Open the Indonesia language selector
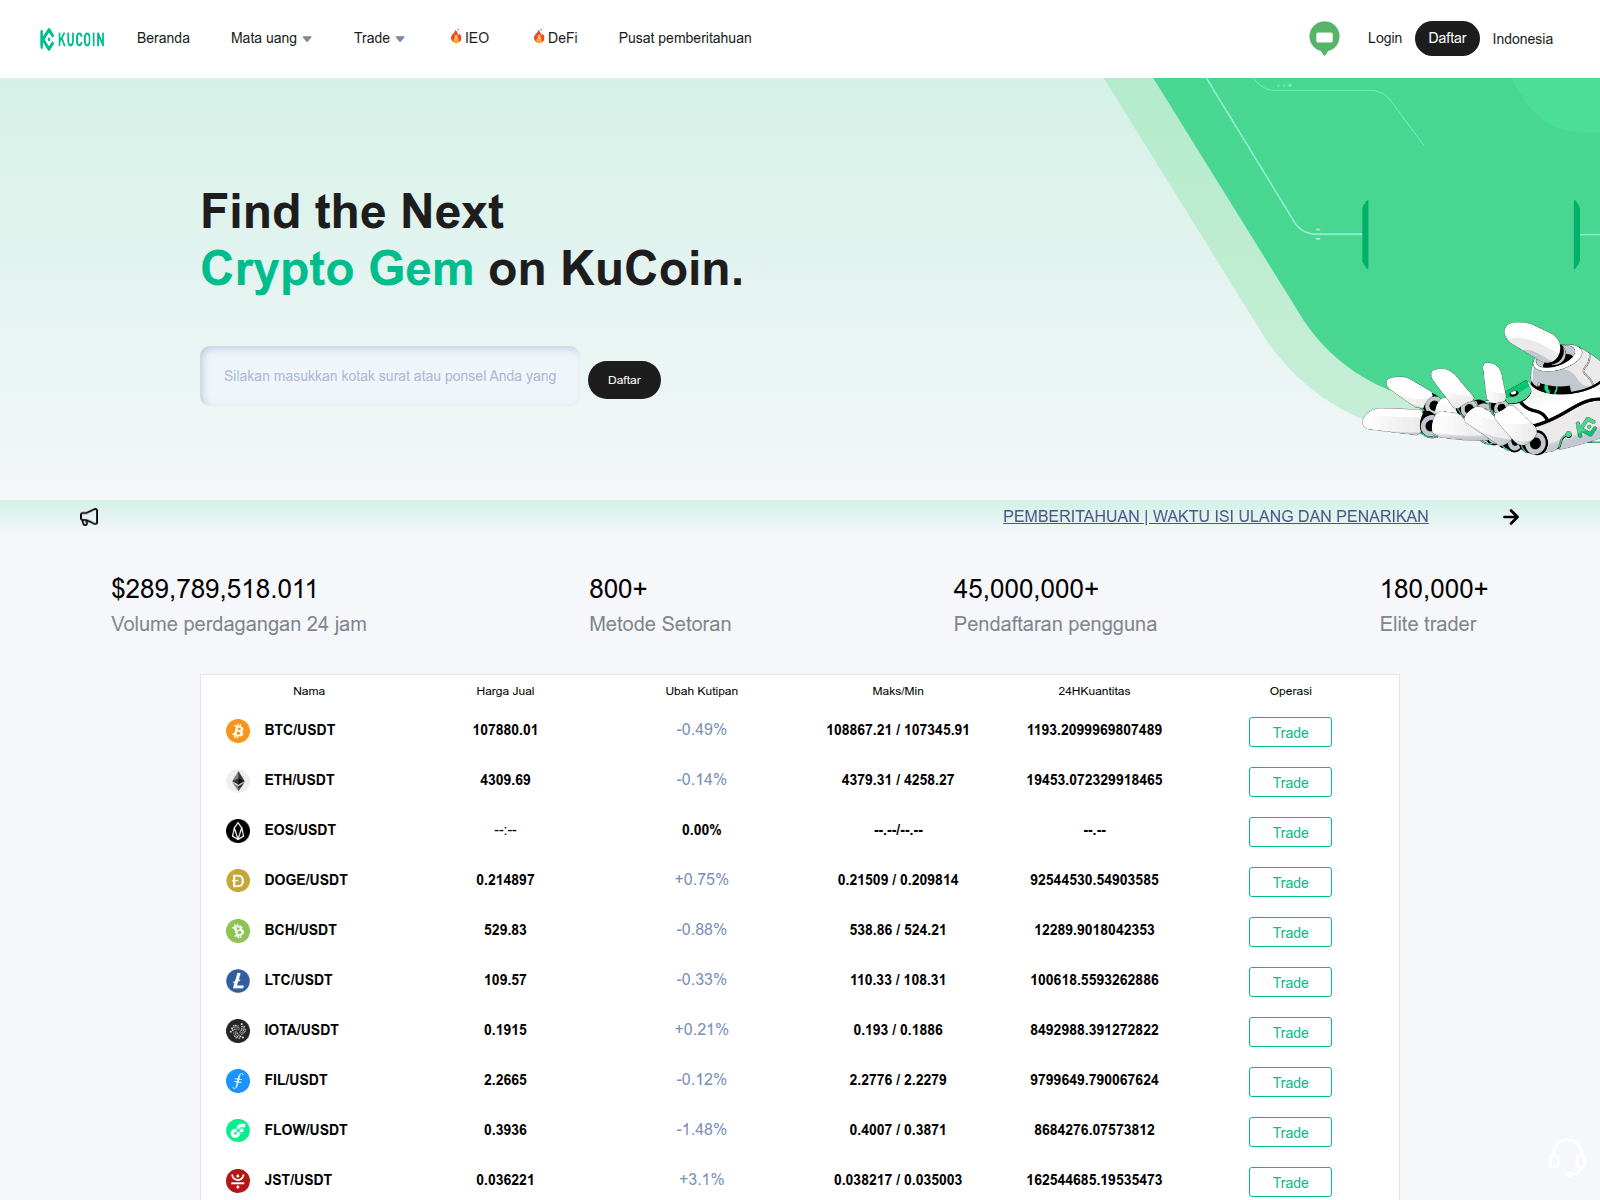The image size is (1600, 1200). point(1522,39)
